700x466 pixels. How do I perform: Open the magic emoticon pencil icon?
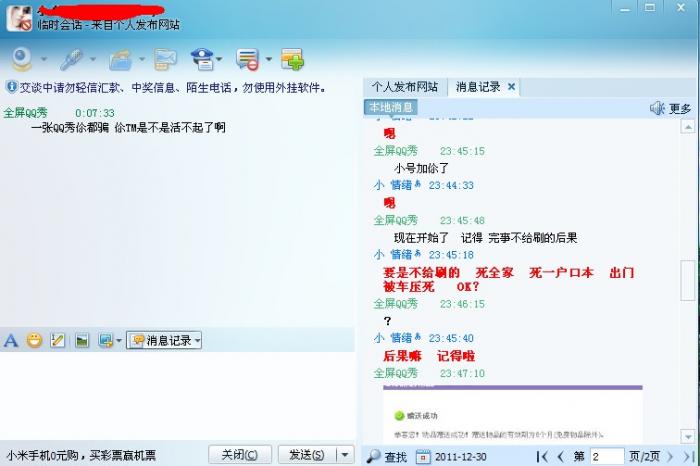58,341
